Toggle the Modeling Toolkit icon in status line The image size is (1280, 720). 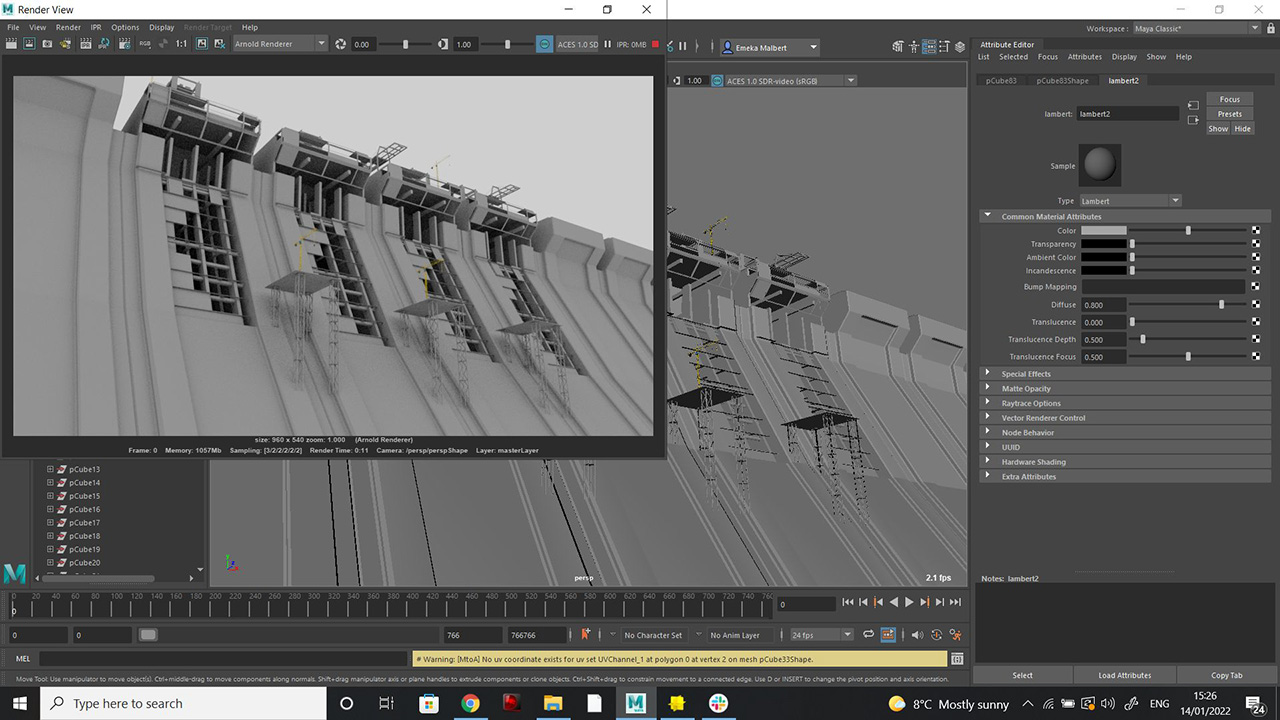coord(898,46)
